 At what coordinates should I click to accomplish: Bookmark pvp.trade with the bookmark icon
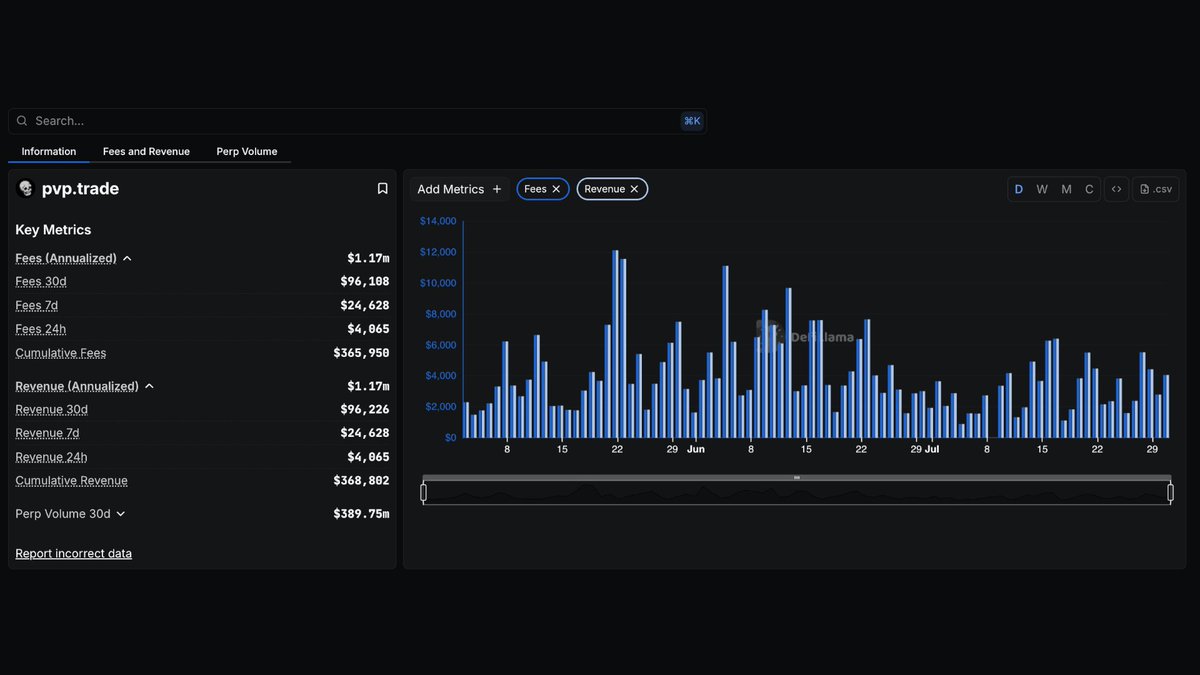click(382, 189)
